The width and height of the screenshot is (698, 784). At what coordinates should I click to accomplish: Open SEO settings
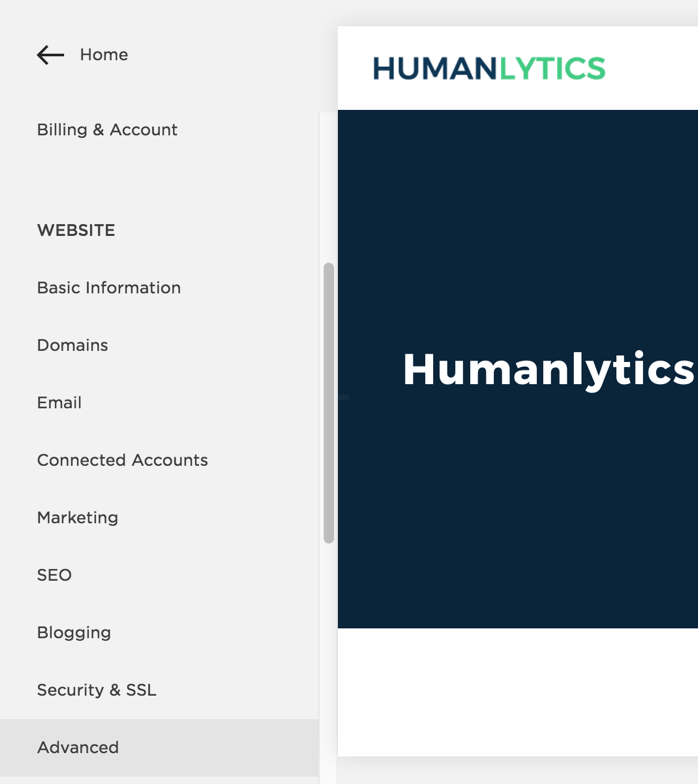[54, 576]
